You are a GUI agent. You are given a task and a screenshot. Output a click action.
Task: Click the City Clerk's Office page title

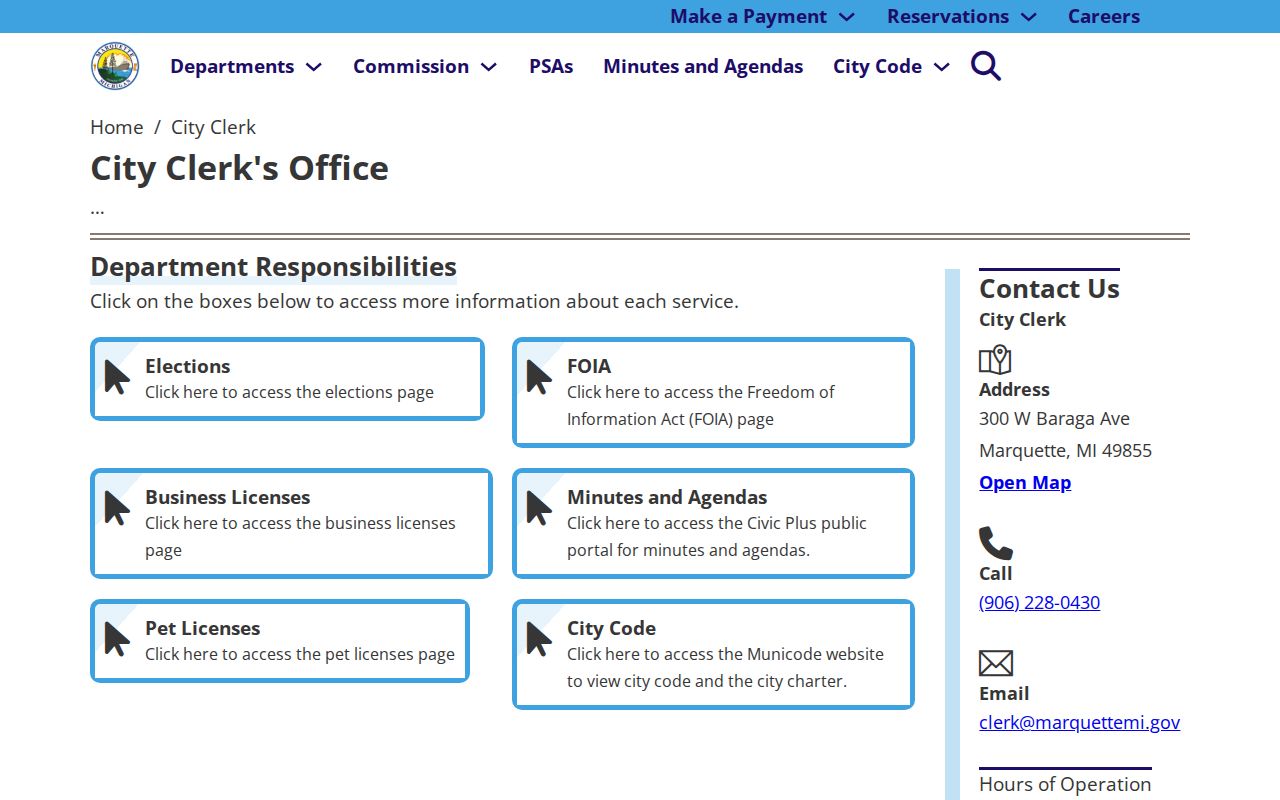(239, 168)
